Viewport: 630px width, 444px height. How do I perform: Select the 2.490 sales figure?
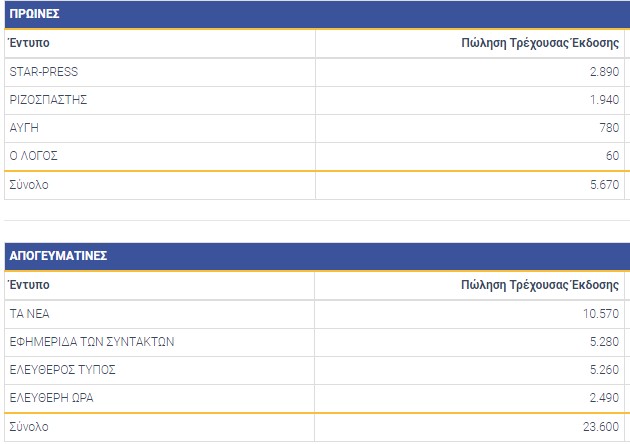603,398
